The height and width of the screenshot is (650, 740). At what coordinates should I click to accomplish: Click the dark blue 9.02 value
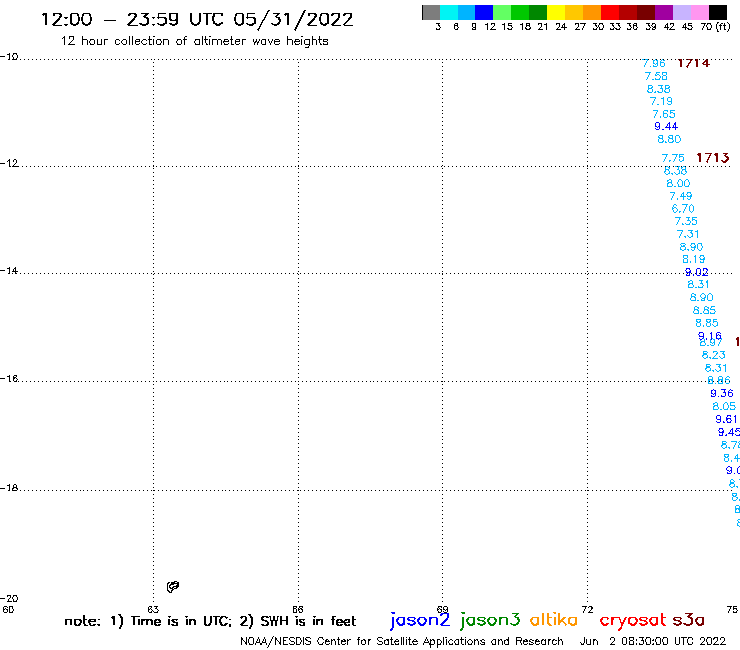[x=697, y=272]
